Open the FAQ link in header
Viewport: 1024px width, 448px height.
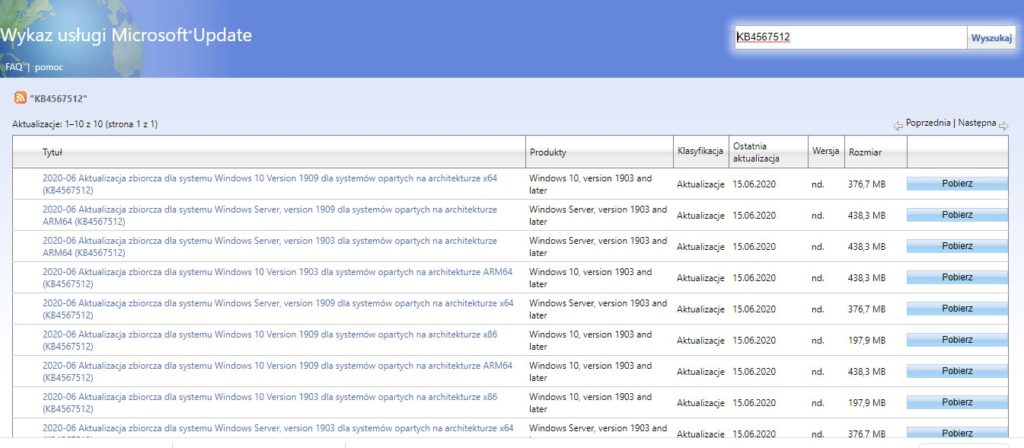14,67
